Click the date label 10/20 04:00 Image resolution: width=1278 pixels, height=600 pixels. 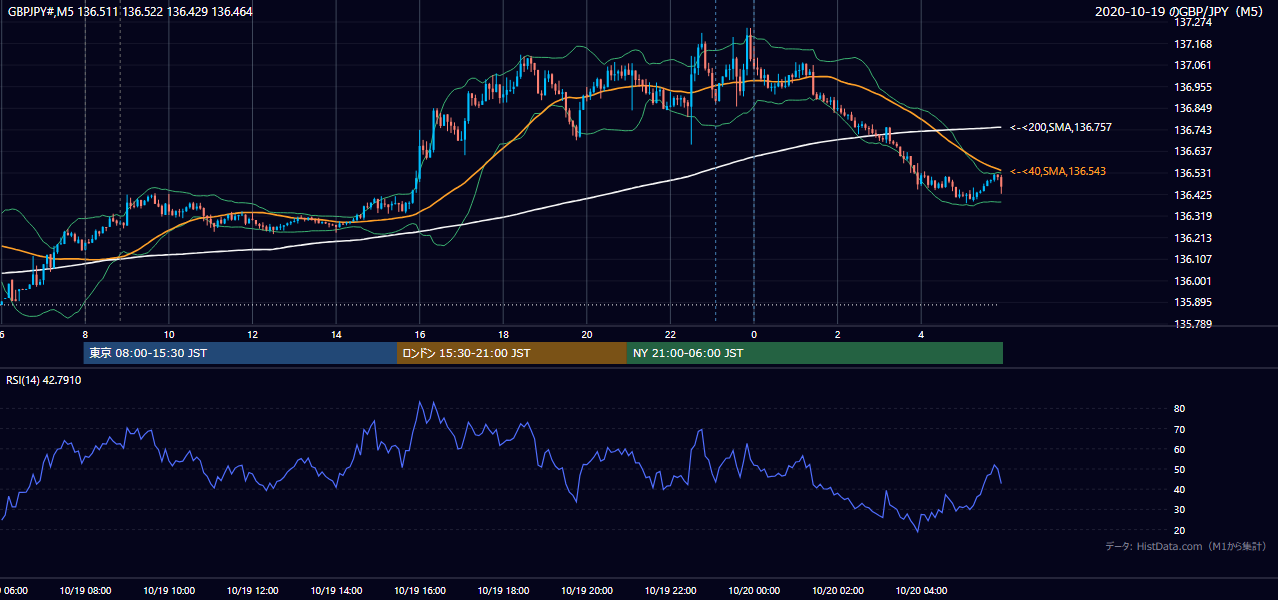pos(921,591)
